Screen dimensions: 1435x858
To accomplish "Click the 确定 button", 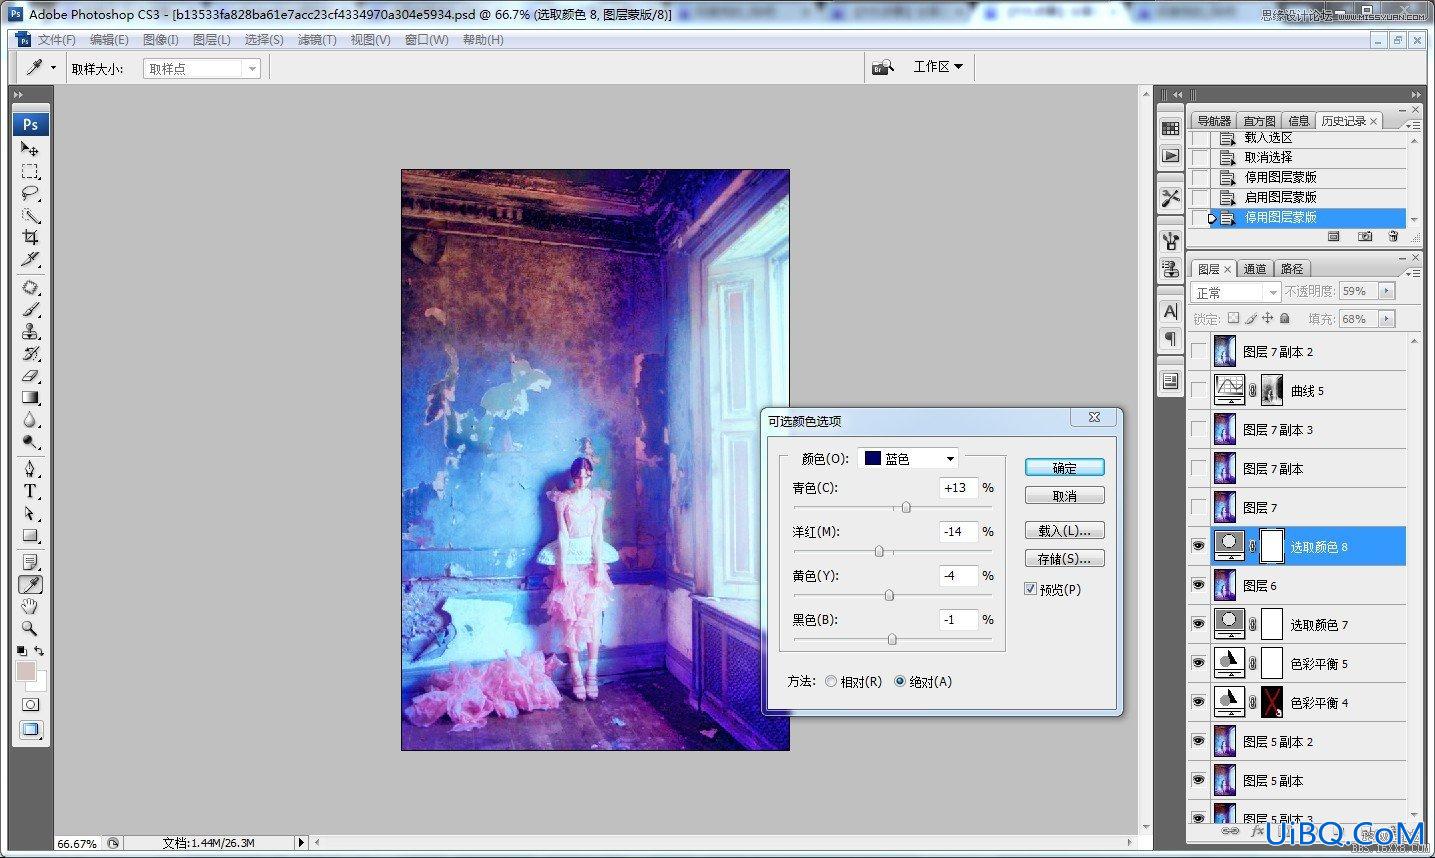I will point(1065,468).
